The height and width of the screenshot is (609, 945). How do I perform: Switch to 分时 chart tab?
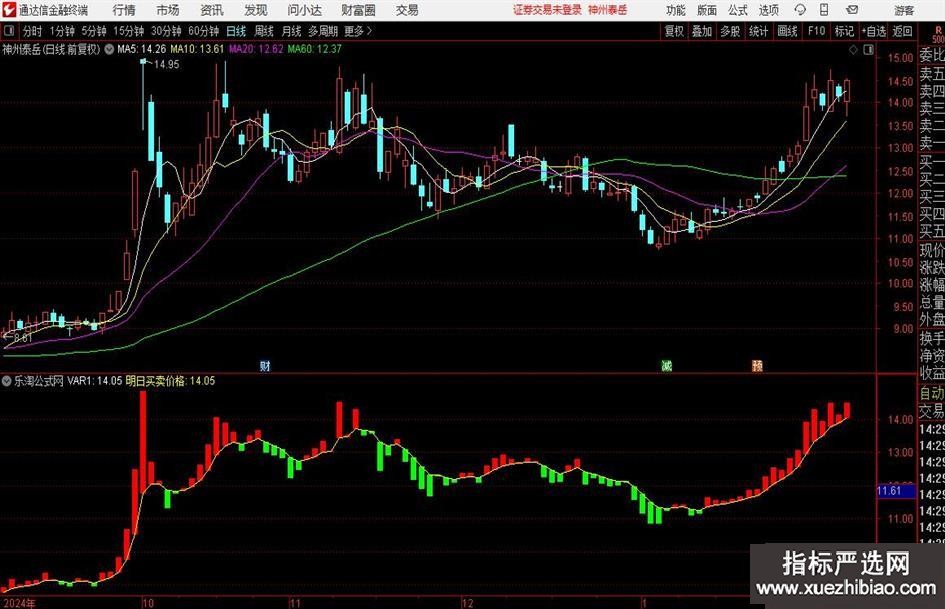[32, 31]
